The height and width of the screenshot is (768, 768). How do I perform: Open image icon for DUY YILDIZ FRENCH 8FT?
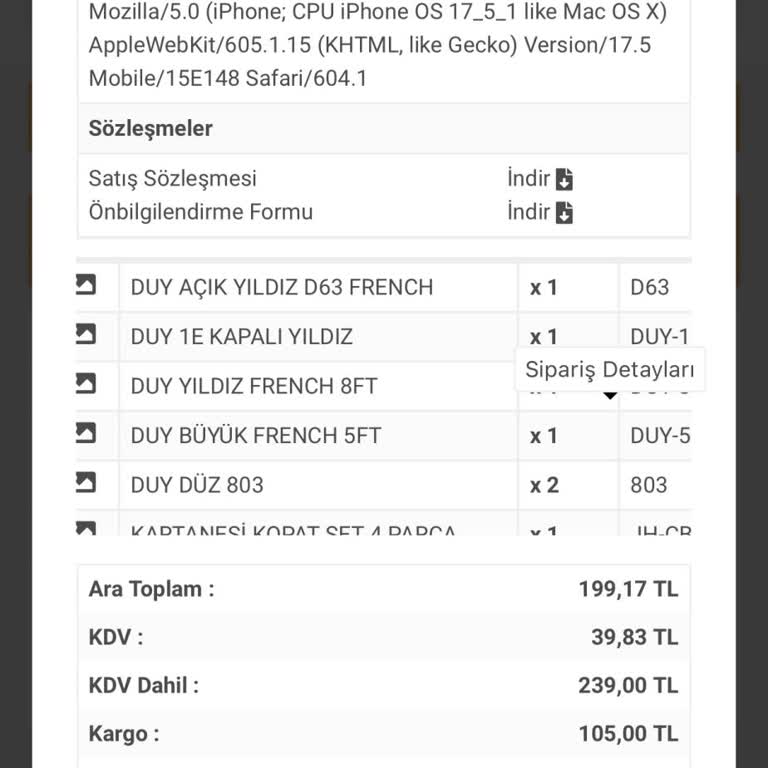coord(86,384)
